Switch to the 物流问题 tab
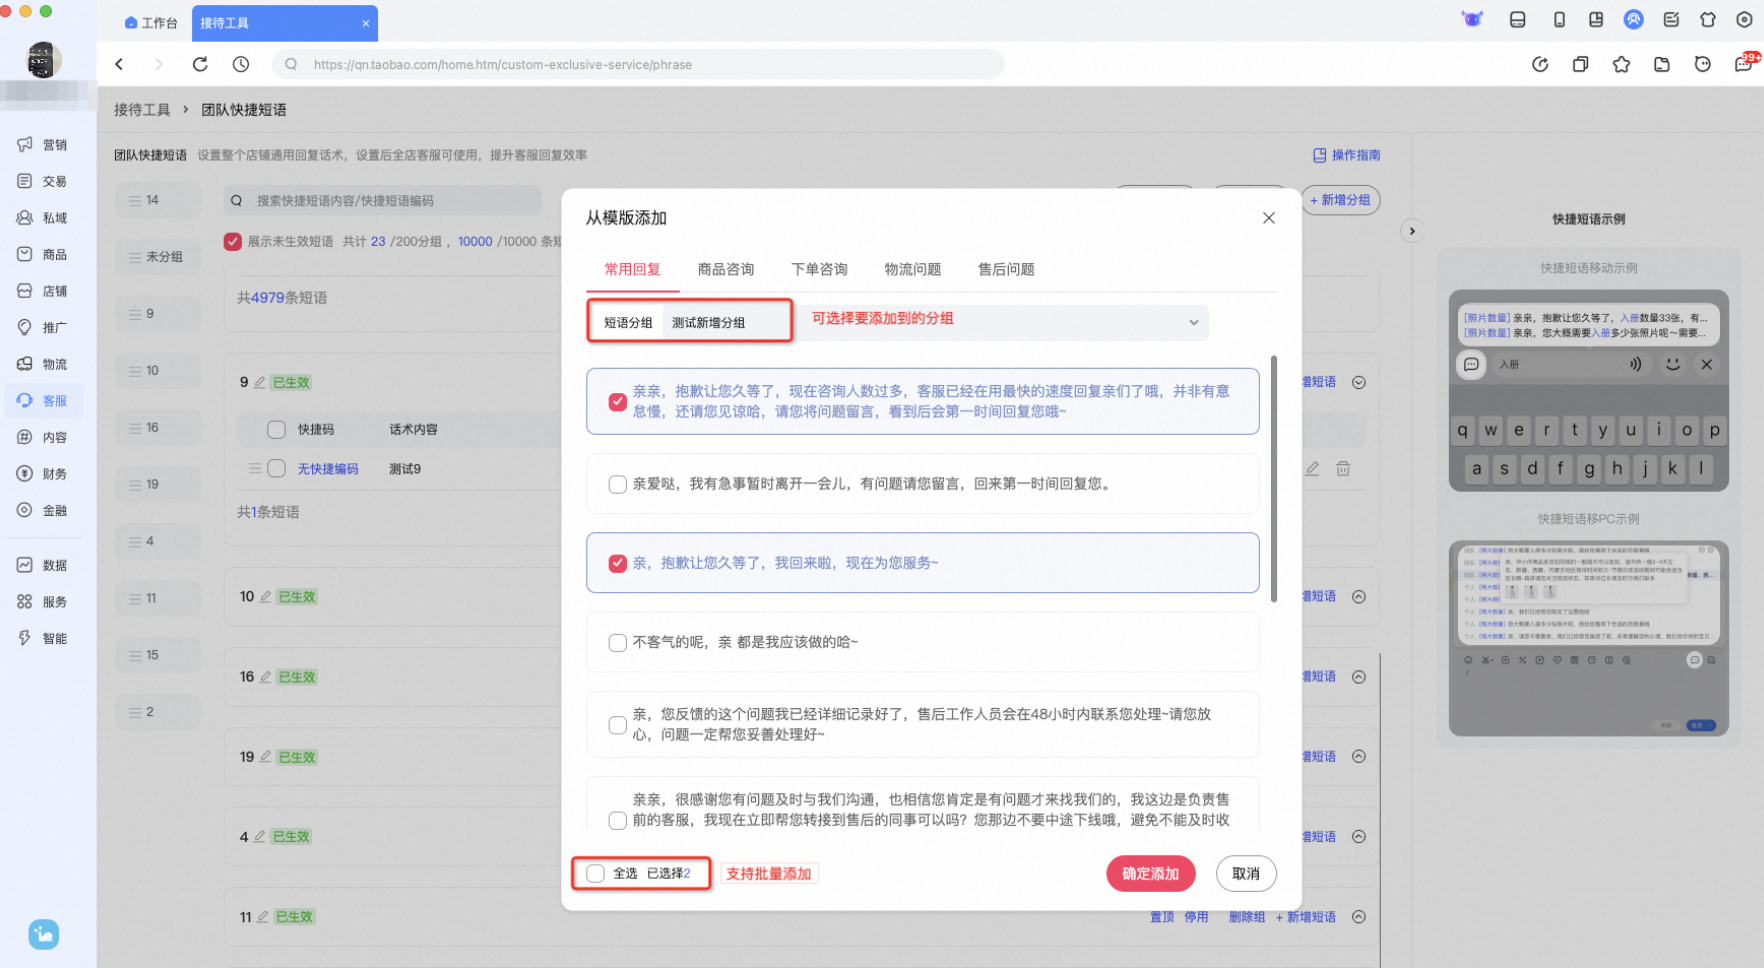The width and height of the screenshot is (1764, 968). point(913,269)
